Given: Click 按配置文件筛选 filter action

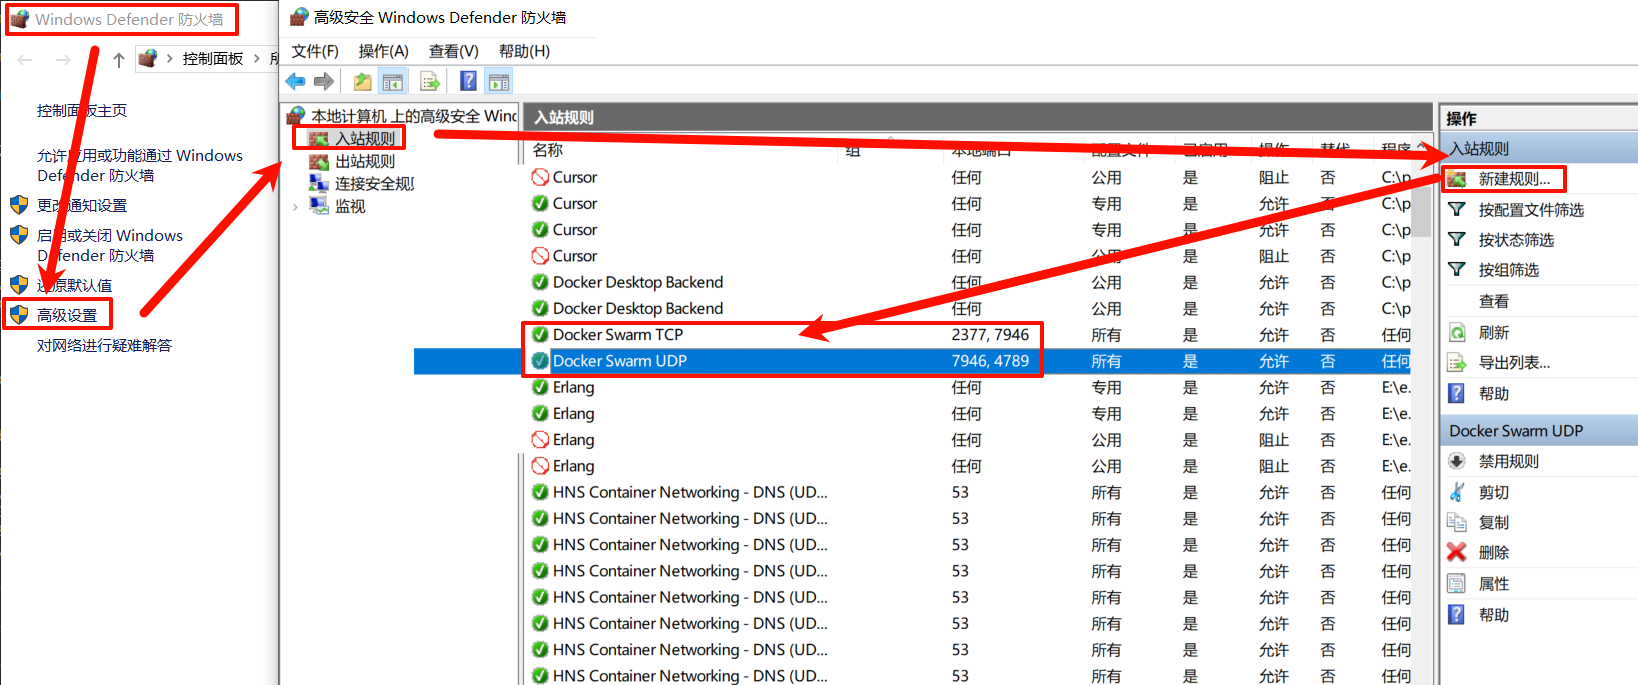Looking at the screenshot, I should coord(1530,210).
